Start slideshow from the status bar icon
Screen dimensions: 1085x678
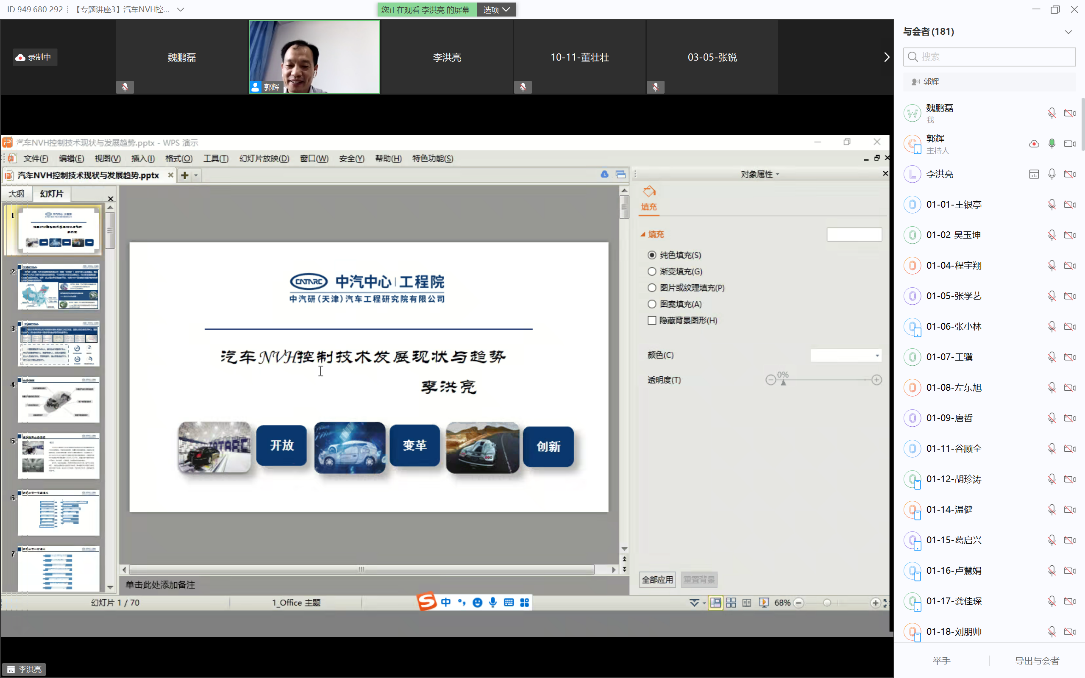click(764, 603)
